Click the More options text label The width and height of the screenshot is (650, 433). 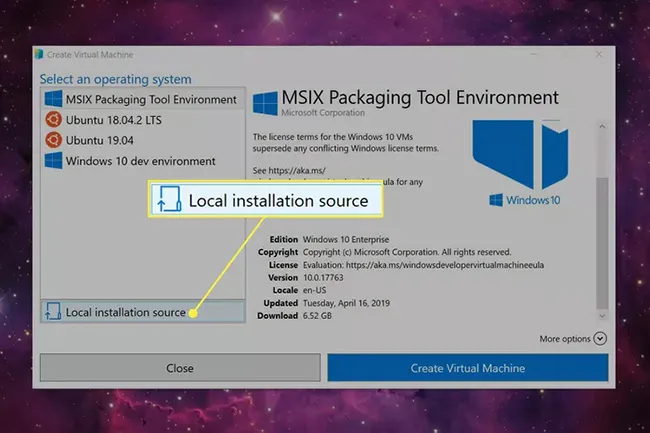click(564, 339)
